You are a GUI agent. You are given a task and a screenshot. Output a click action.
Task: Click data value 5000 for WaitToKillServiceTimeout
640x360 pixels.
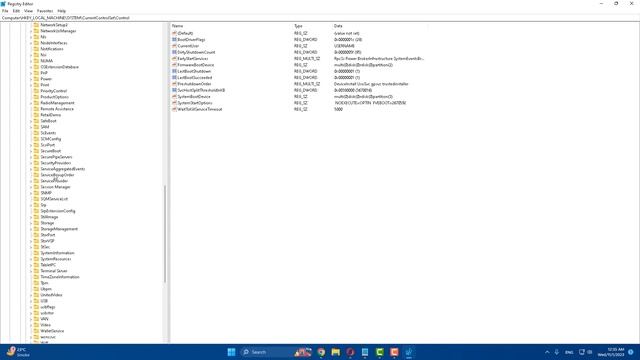pos(338,109)
